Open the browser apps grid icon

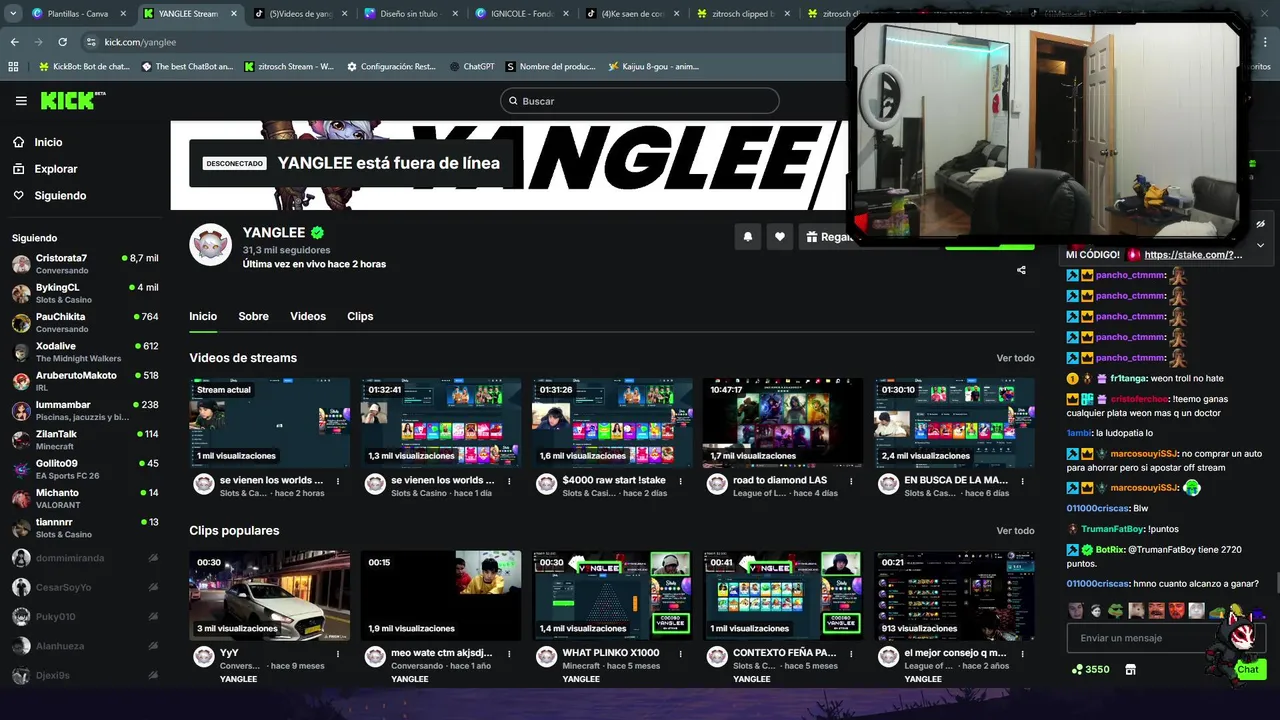13,67
